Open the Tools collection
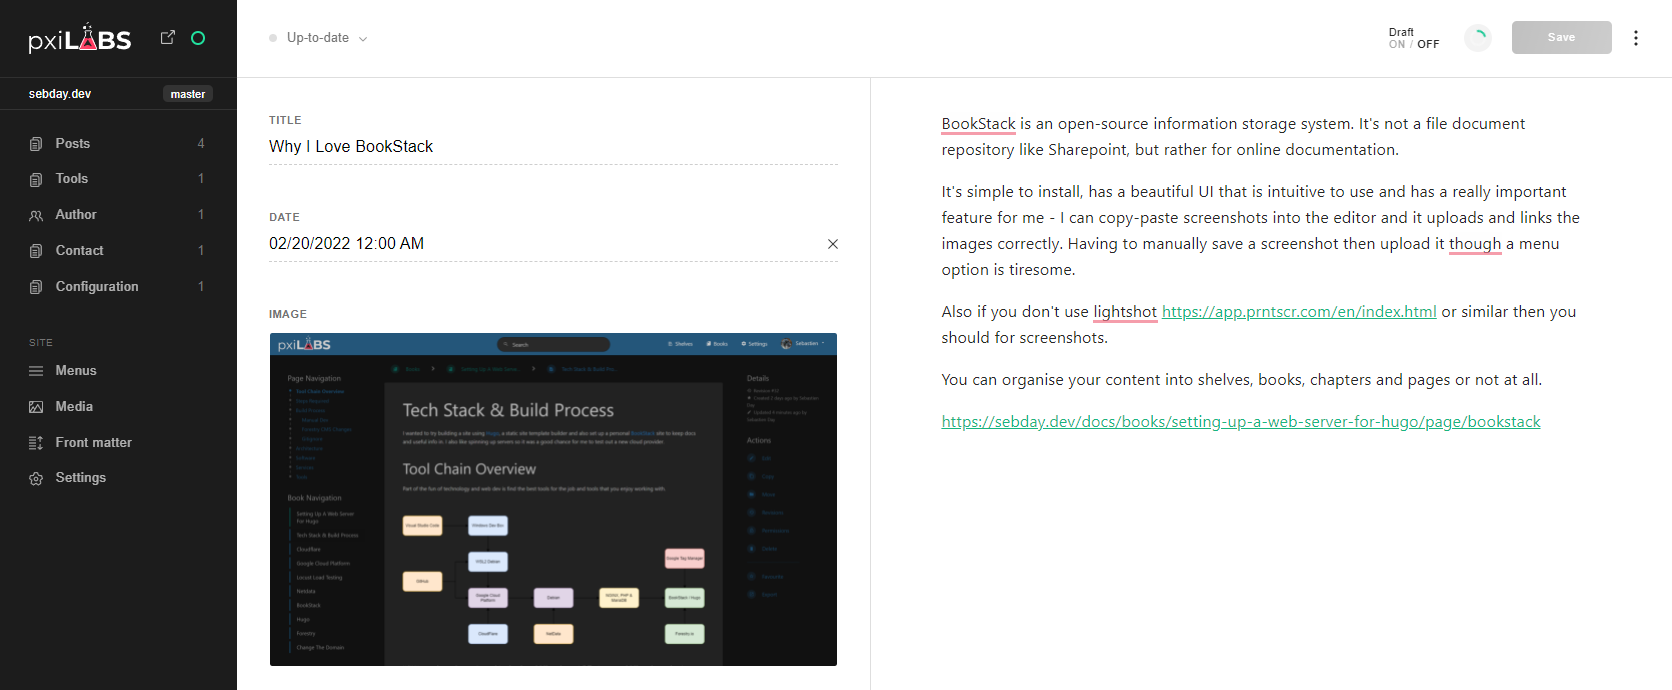1672x690 pixels. pos(72,179)
